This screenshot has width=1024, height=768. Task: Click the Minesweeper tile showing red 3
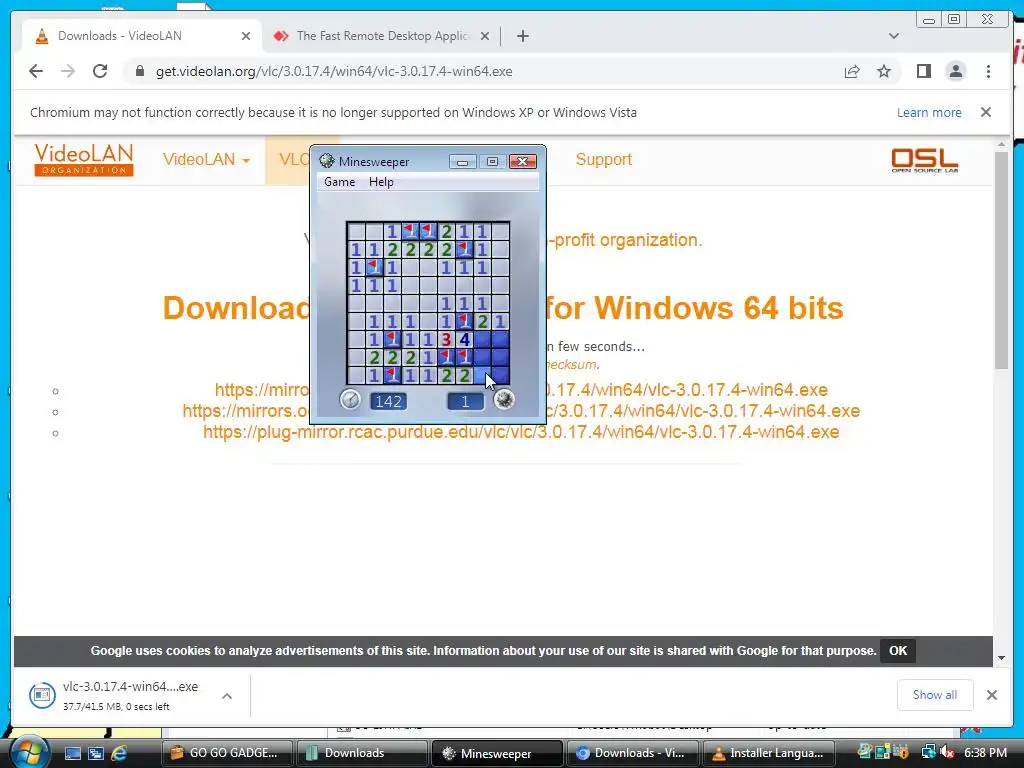(446, 339)
